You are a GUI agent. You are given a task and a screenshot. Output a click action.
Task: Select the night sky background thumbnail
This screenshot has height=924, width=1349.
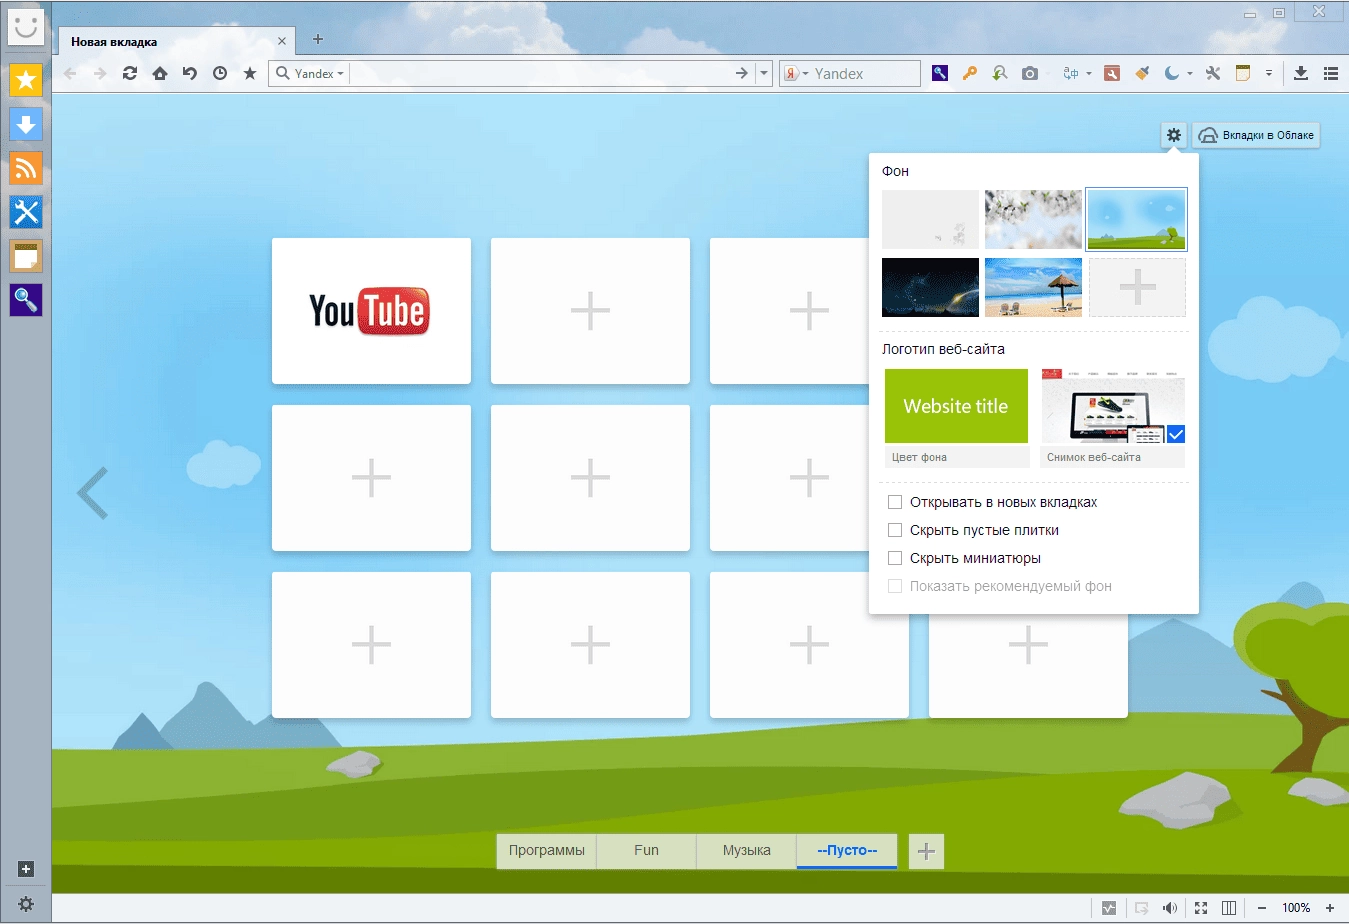point(930,287)
